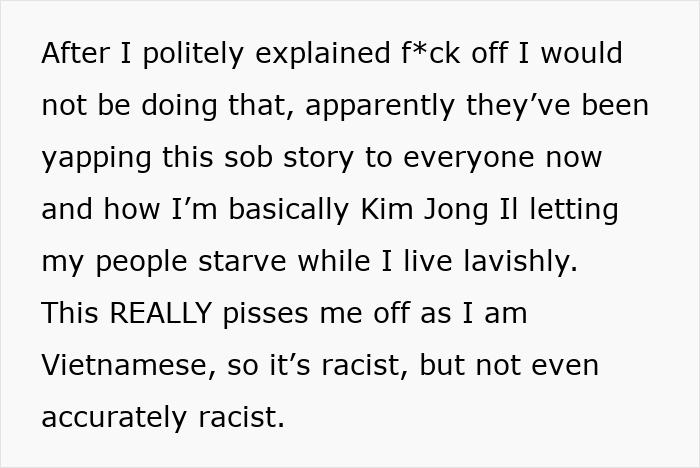Click the name "Kim"

tap(387, 209)
